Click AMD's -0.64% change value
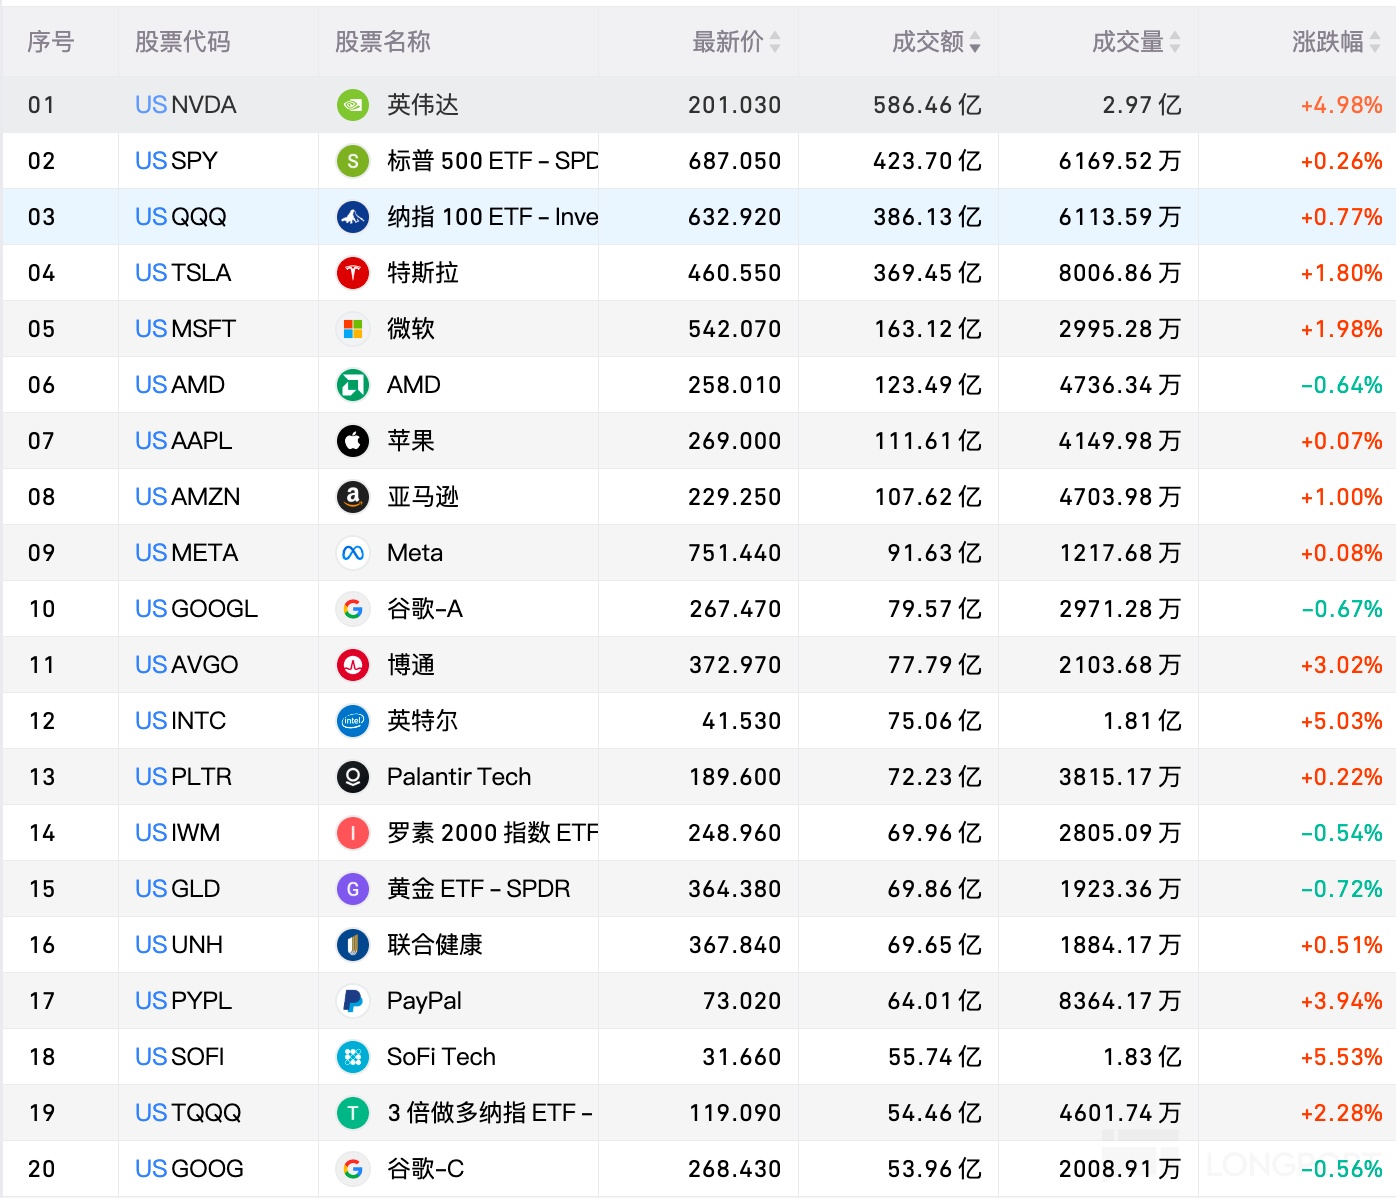Screen dimensions: 1396x1198 tap(1341, 385)
